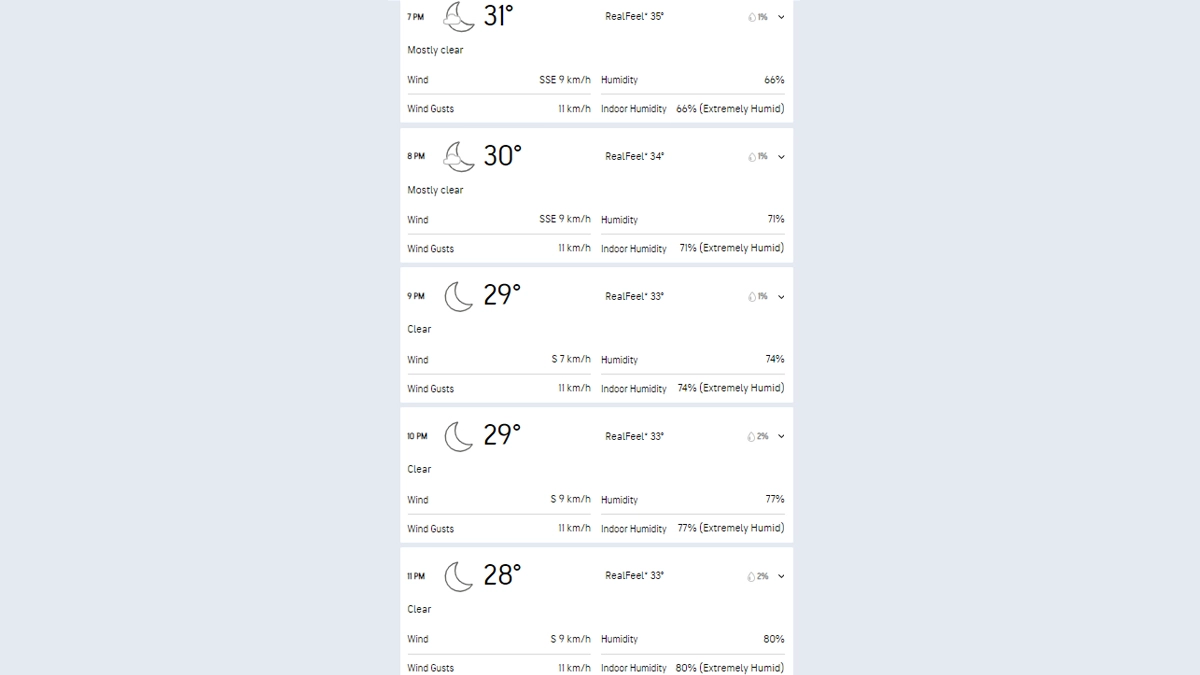
Task: Expand the 10 PM hourly forecast chevron
Action: pyautogui.click(x=781, y=437)
